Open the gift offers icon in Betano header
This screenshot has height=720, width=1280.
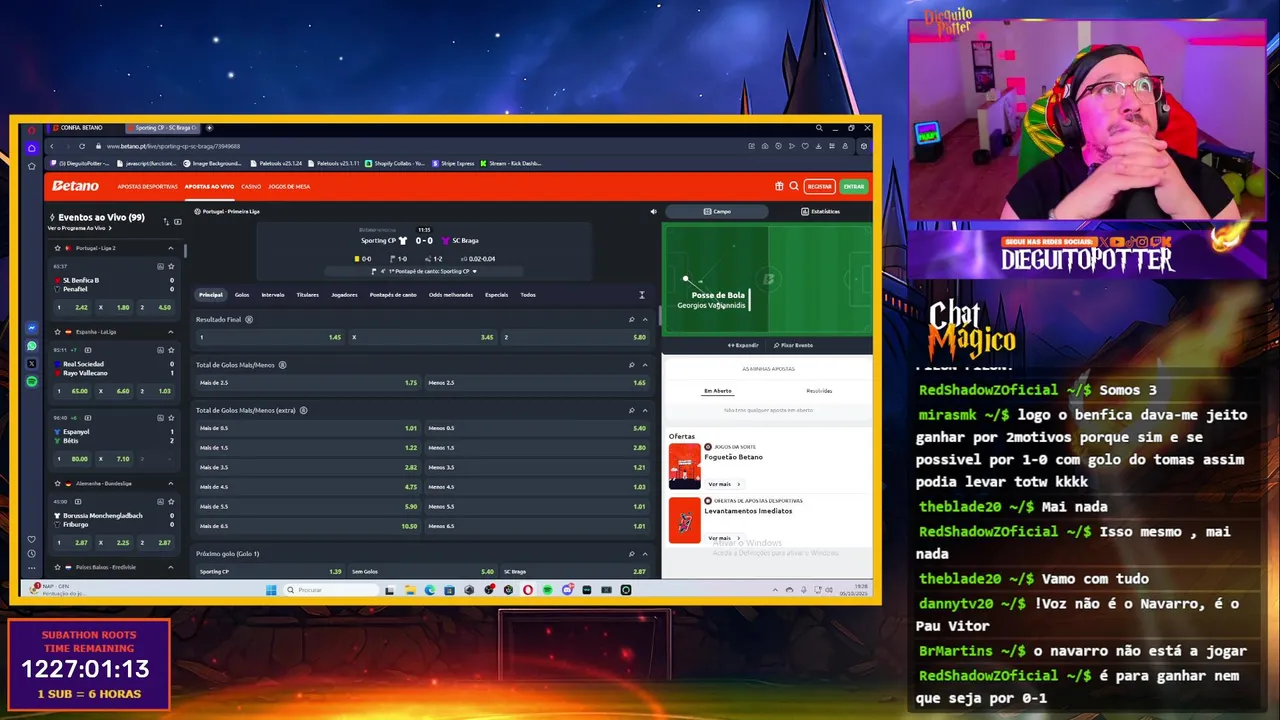point(779,186)
